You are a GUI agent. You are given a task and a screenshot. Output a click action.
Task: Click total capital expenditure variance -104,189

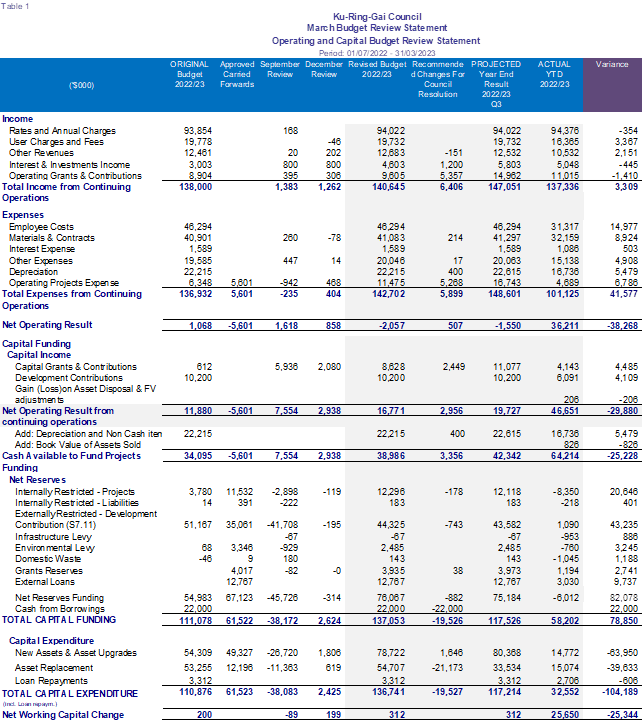(x=620, y=692)
